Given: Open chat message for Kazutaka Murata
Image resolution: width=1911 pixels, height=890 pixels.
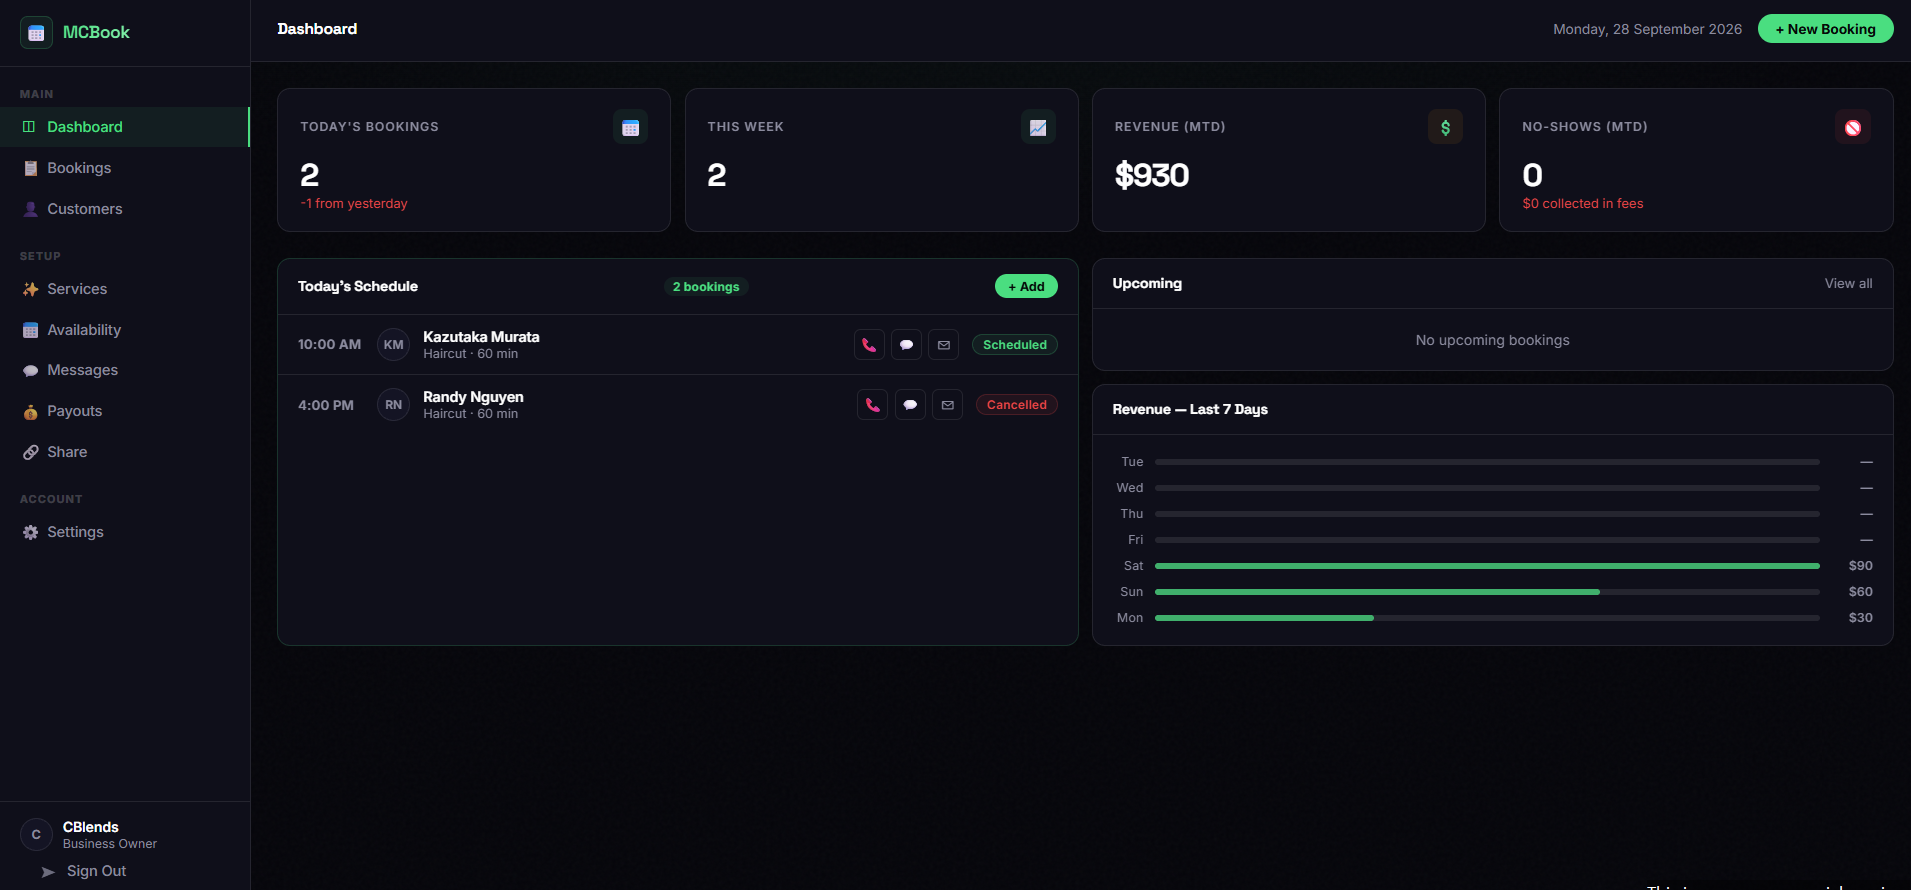Looking at the screenshot, I should click(x=906, y=345).
